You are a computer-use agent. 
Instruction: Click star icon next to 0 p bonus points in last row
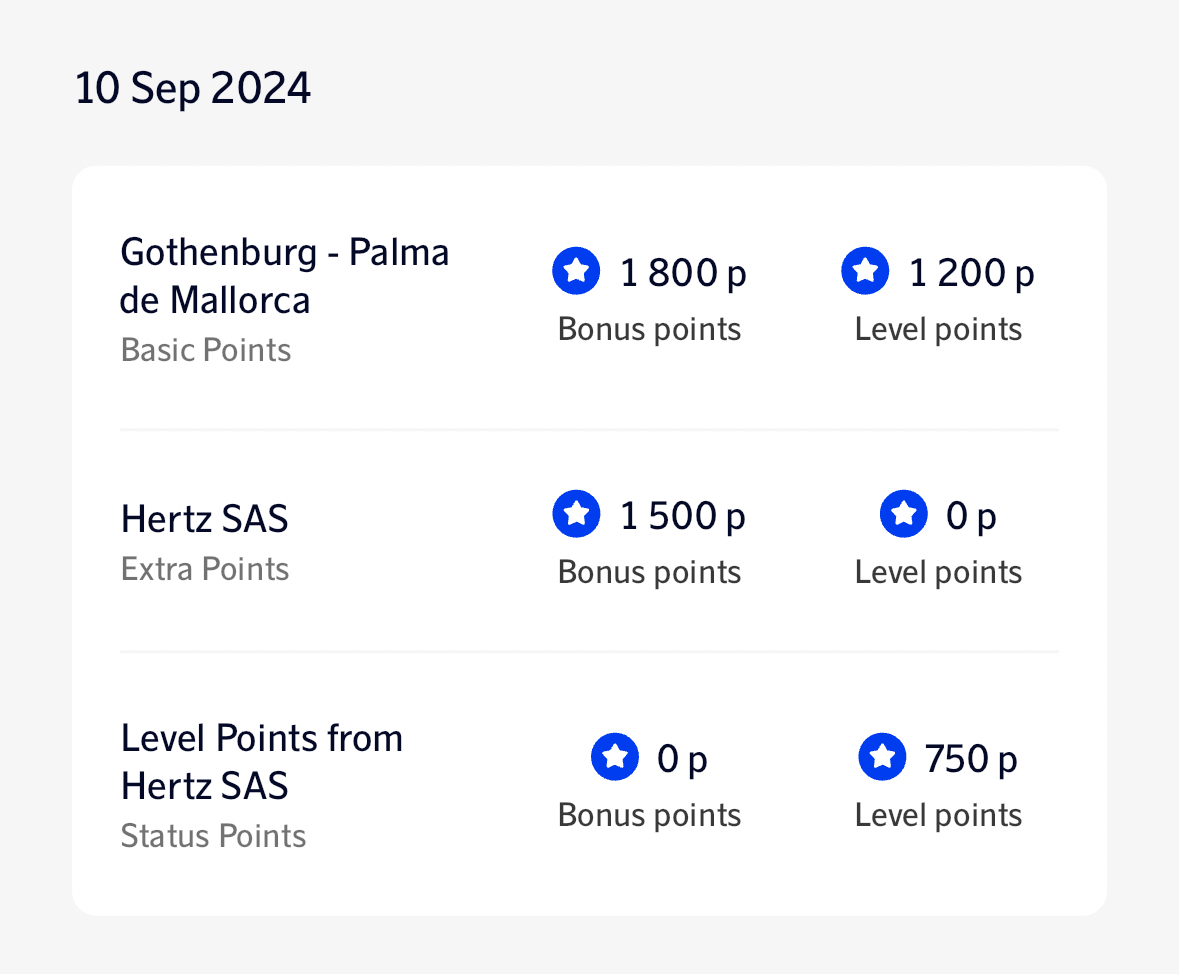[614, 758]
